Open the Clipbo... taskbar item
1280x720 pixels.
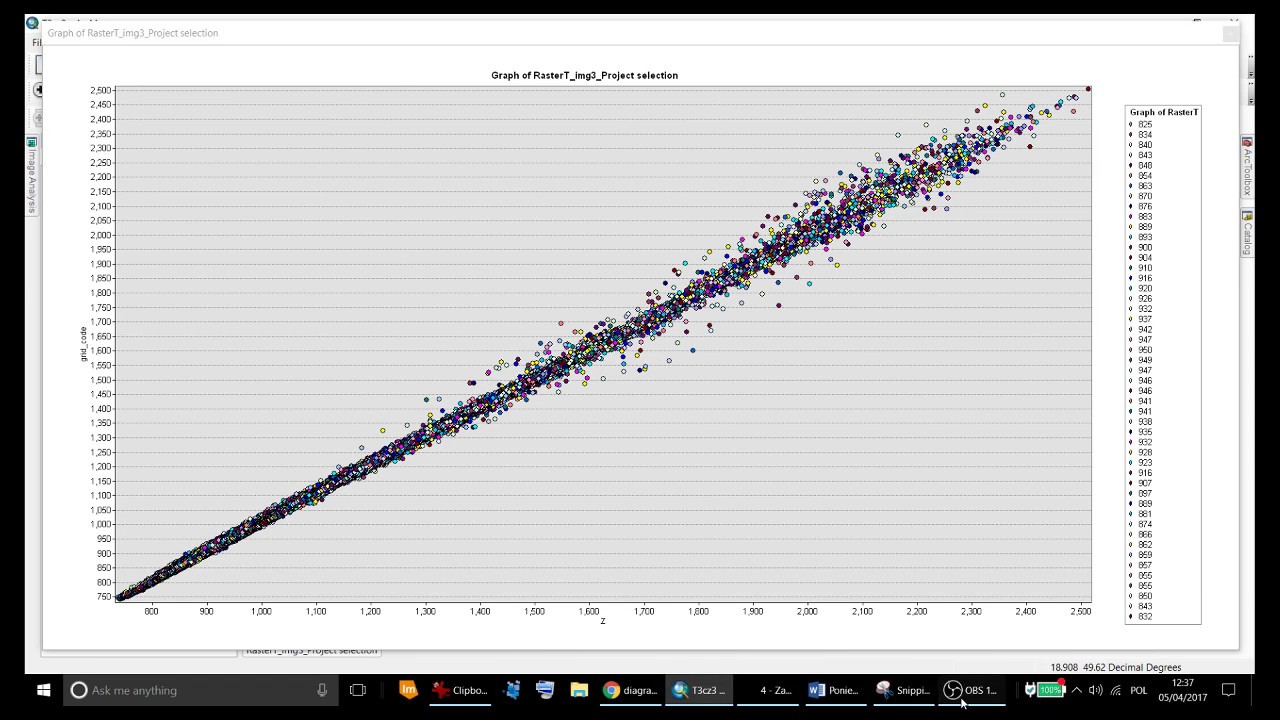click(460, 690)
